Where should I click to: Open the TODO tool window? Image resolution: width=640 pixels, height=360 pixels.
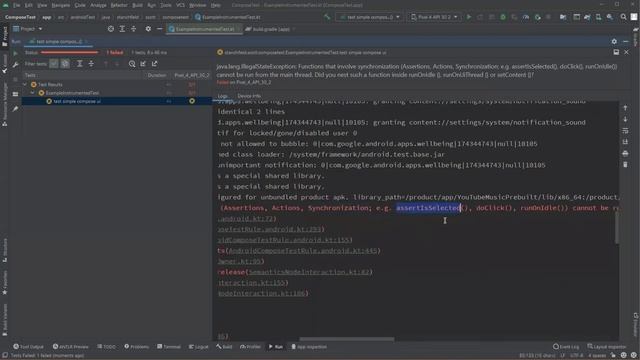point(106,347)
